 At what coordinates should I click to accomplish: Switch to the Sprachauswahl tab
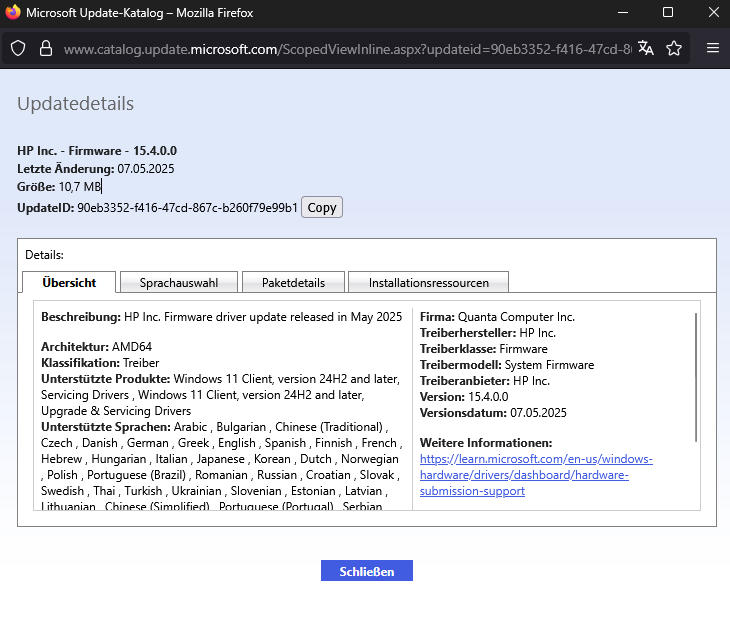(x=179, y=283)
